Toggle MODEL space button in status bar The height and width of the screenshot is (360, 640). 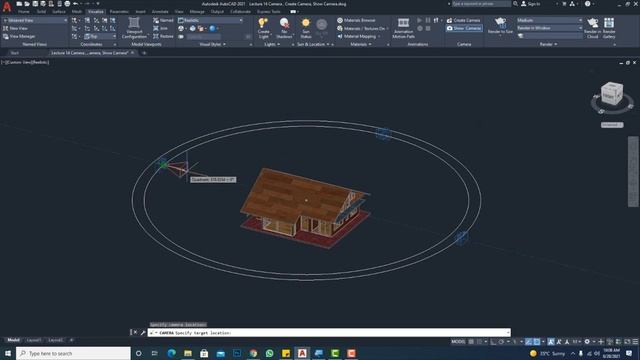click(x=458, y=342)
